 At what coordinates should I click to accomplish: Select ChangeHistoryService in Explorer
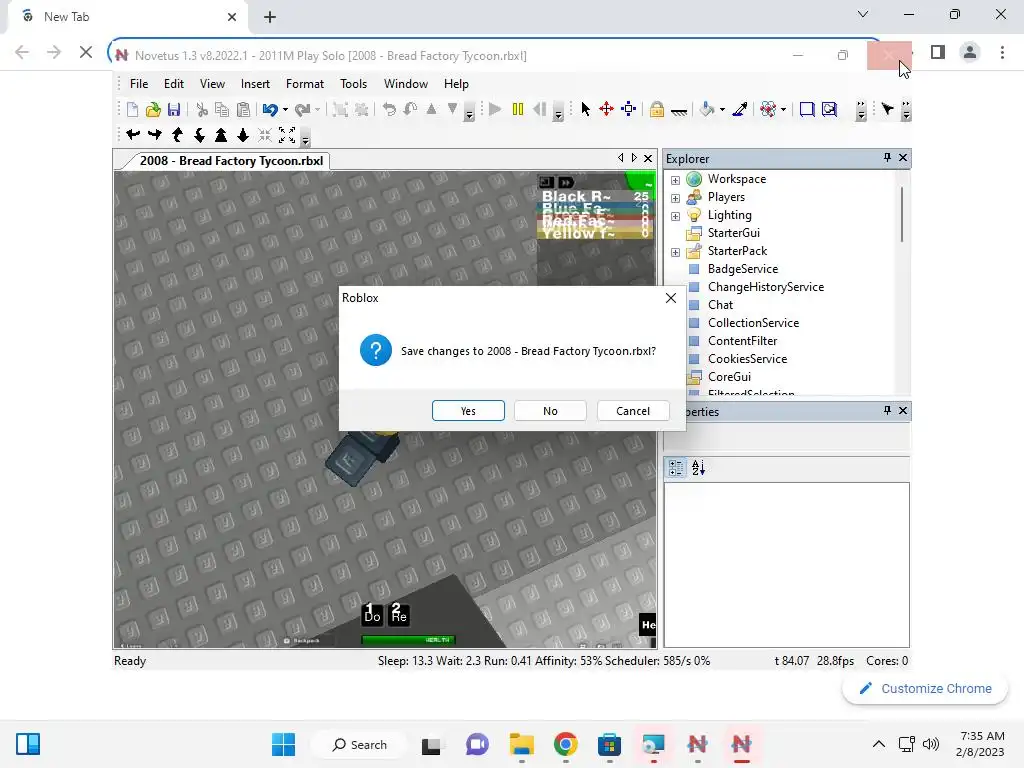coord(765,287)
